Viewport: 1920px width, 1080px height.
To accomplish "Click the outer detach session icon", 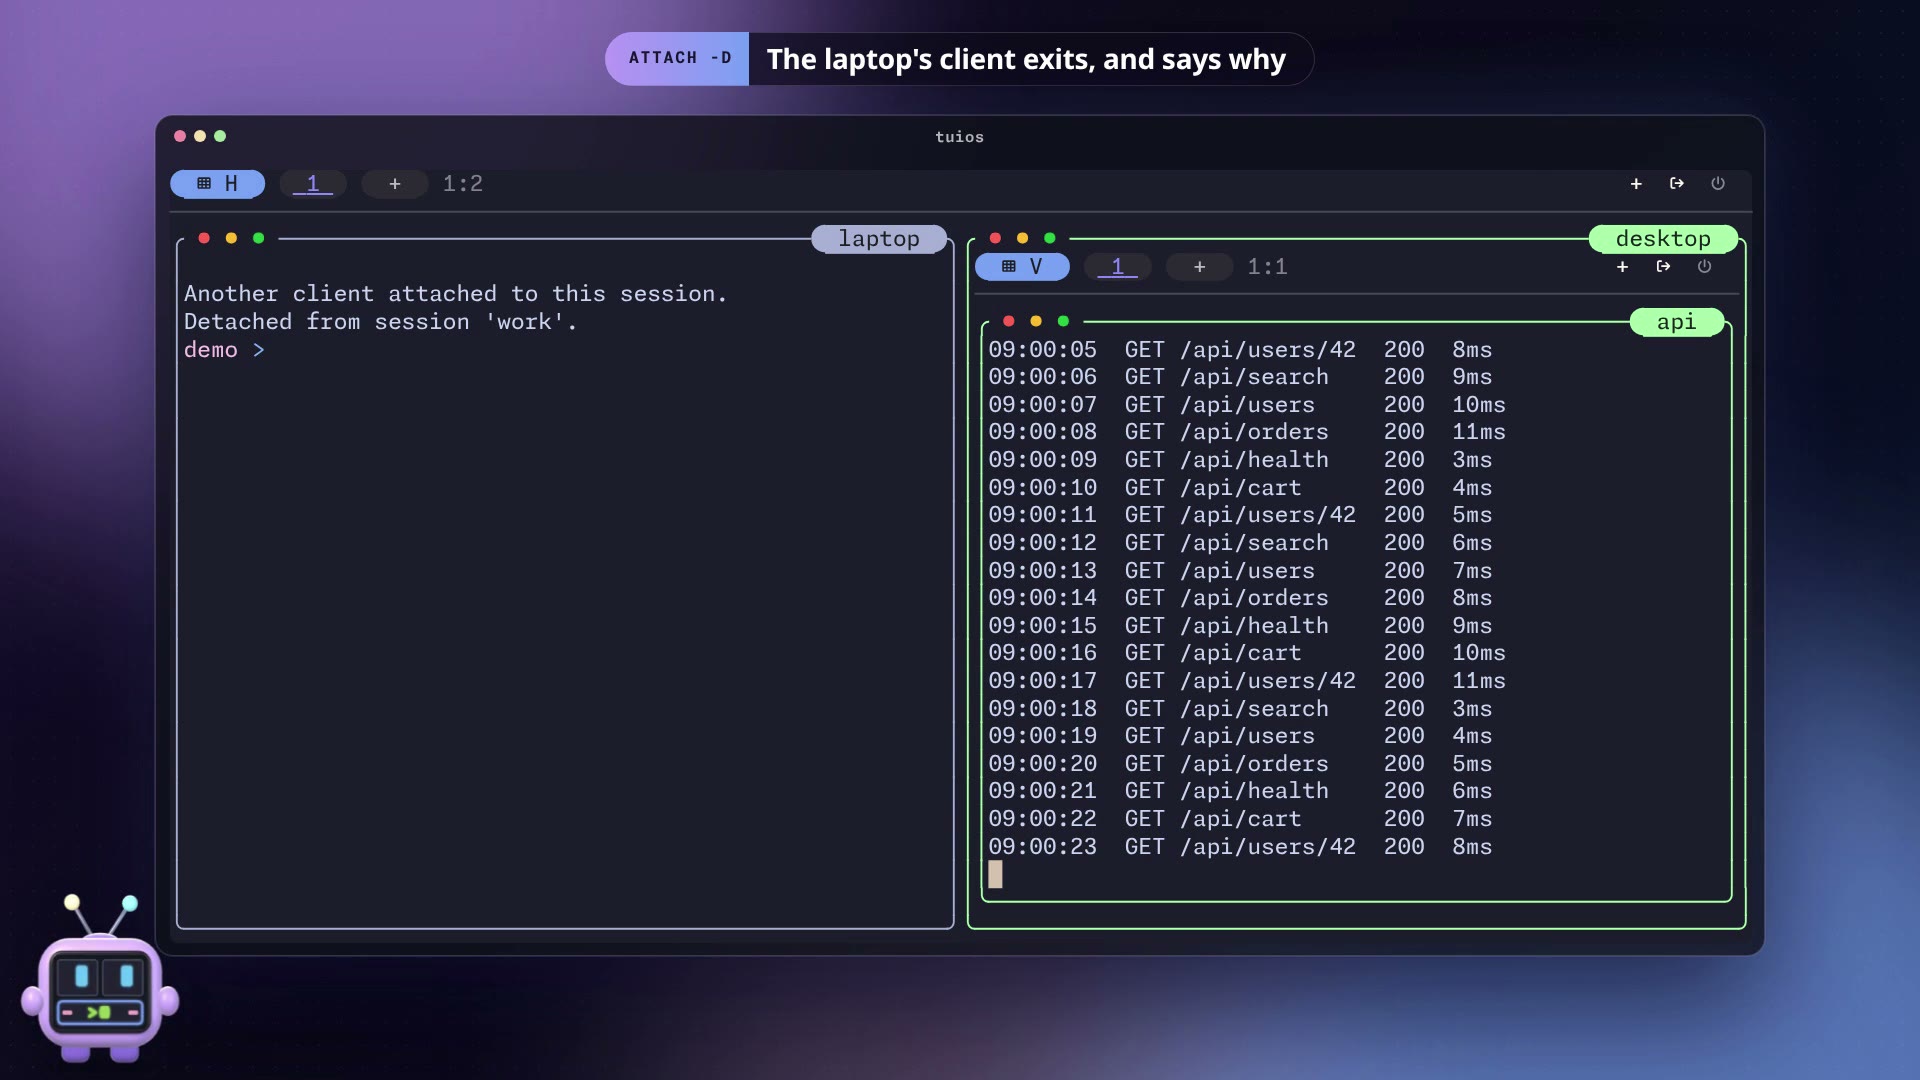I will [x=1677, y=184].
